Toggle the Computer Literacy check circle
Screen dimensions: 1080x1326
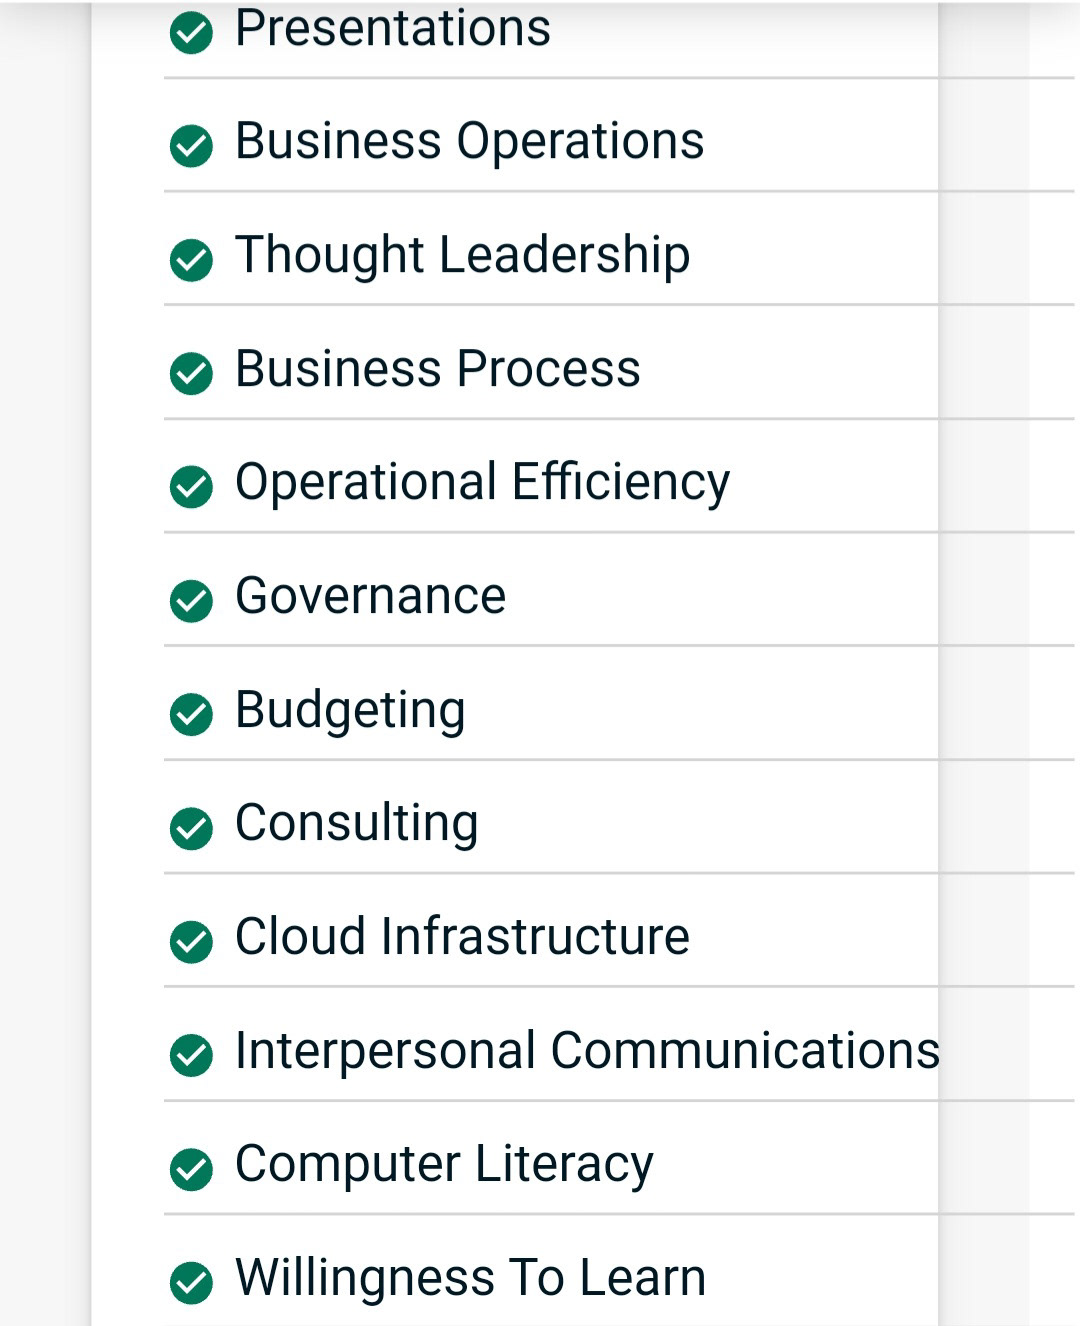click(191, 1169)
